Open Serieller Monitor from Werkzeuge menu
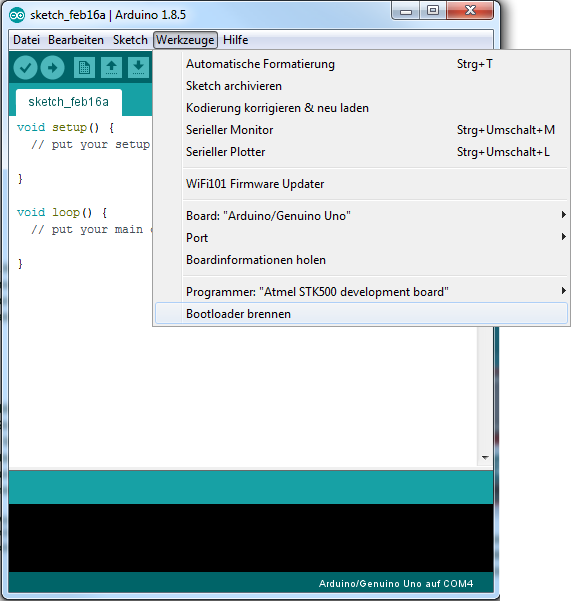The image size is (571, 601). (x=361, y=130)
